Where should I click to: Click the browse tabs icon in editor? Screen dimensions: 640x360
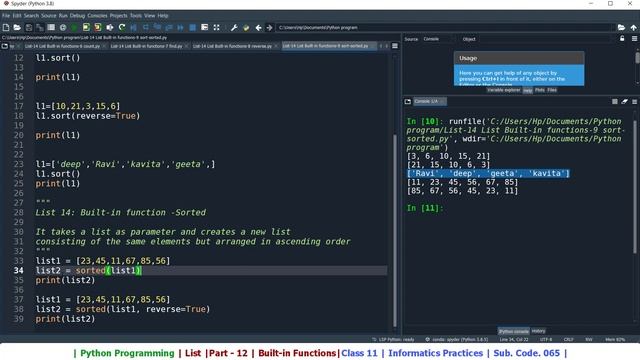pyautogui.click(x=4, y=46)
